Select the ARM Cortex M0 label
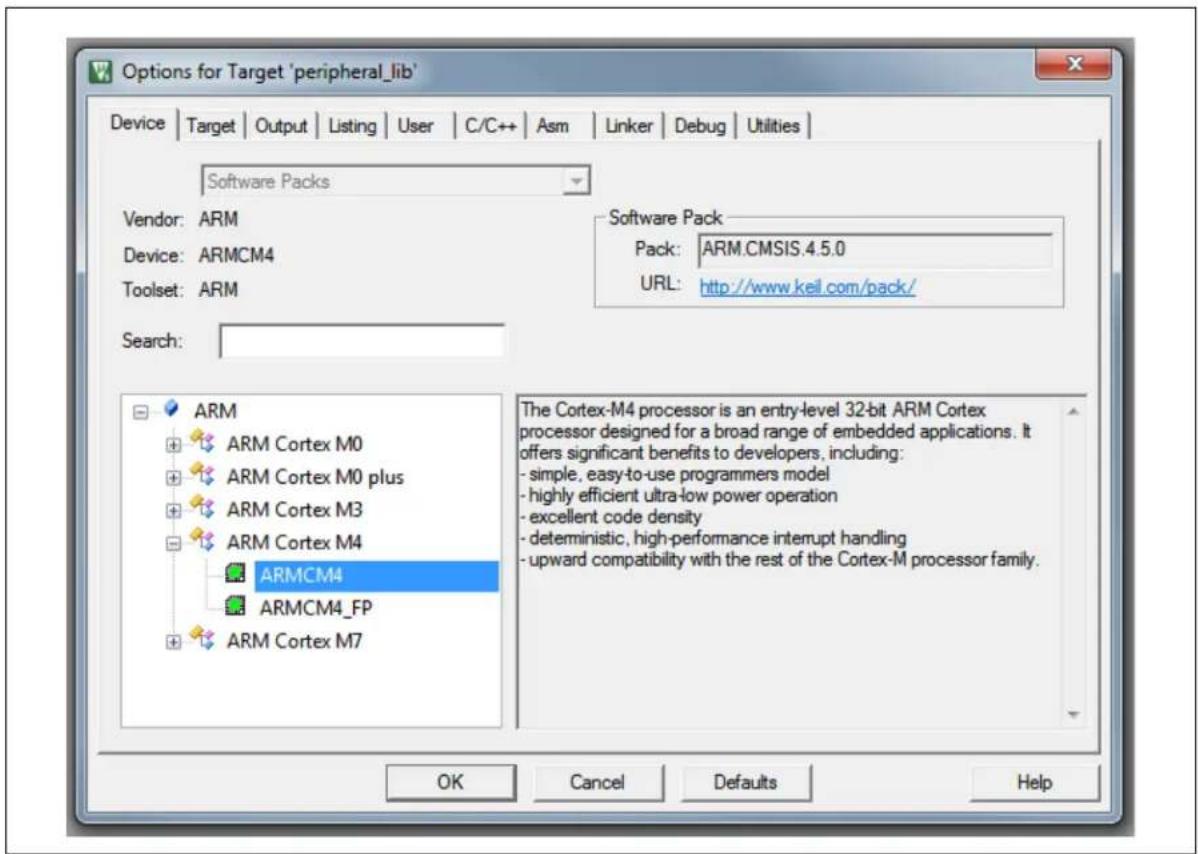1198x854 pixels. click(294, 444)
